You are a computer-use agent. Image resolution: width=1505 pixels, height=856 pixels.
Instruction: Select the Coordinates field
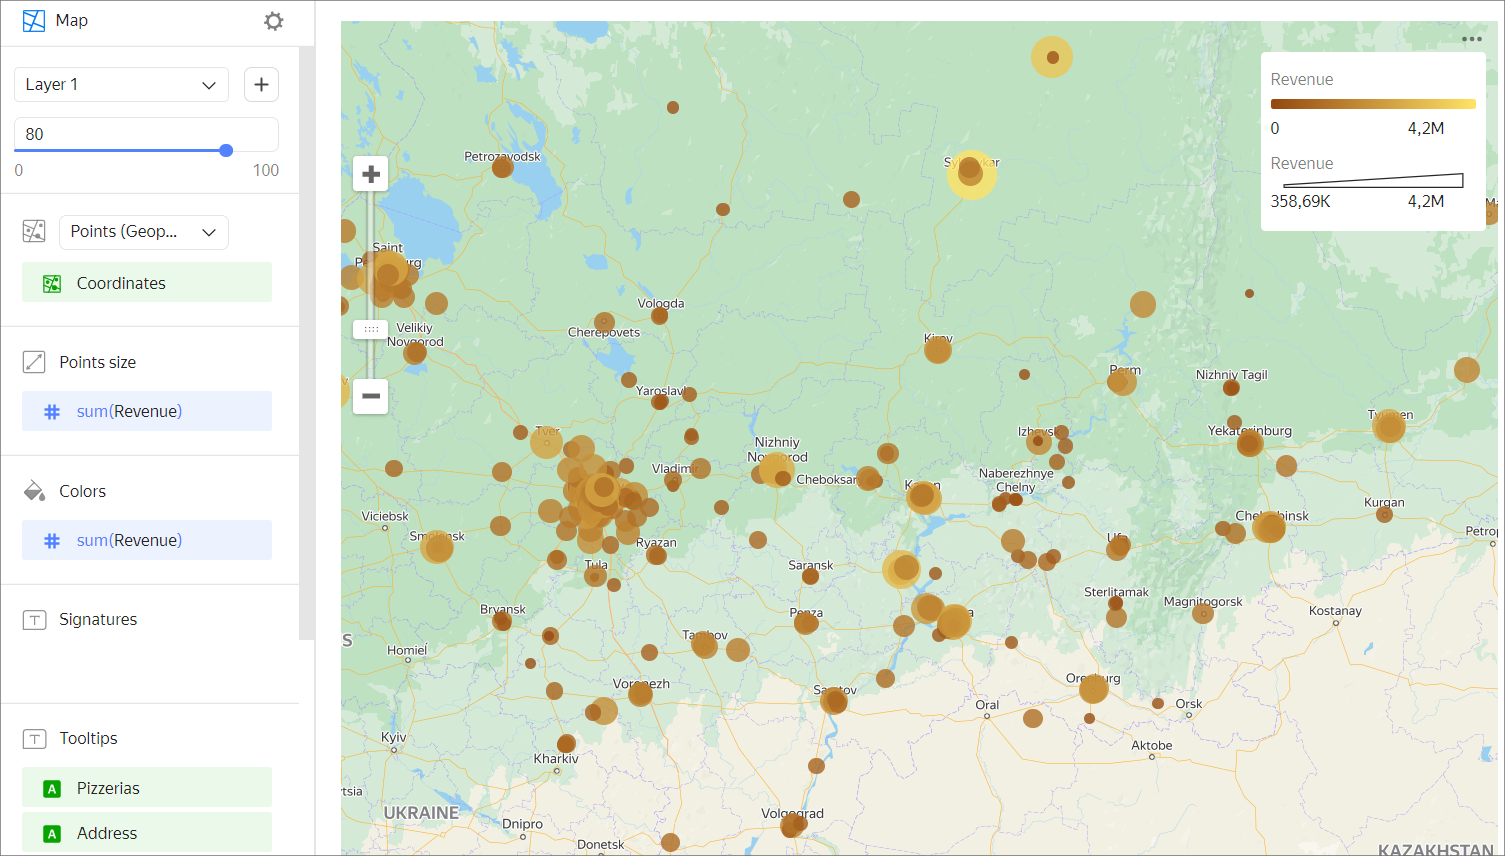(x=147, y=283)
